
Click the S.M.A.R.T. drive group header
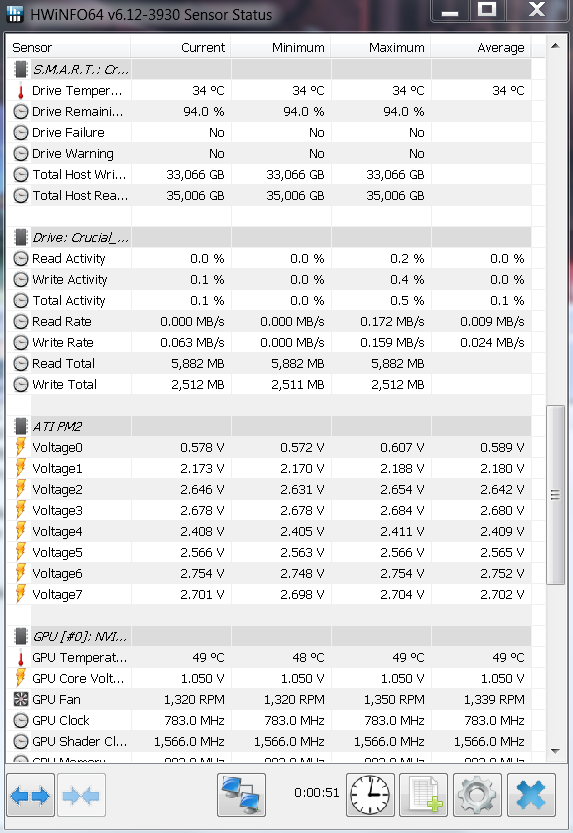269,69
